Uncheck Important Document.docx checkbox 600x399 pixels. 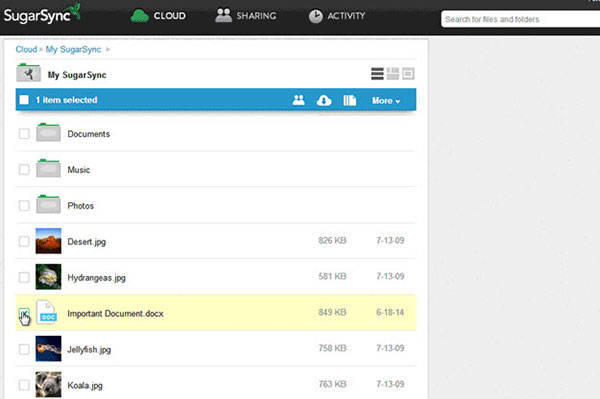click(x=24, y=314)
